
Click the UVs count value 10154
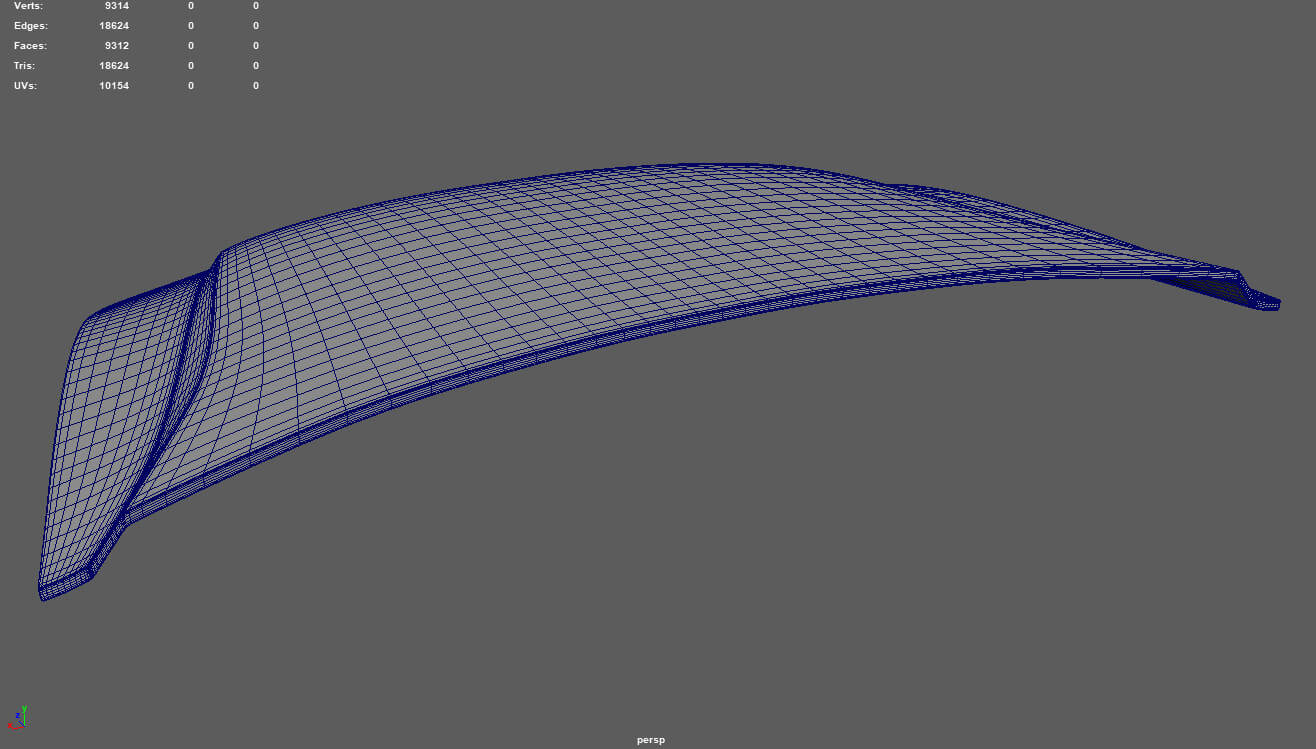coord(114,86)
